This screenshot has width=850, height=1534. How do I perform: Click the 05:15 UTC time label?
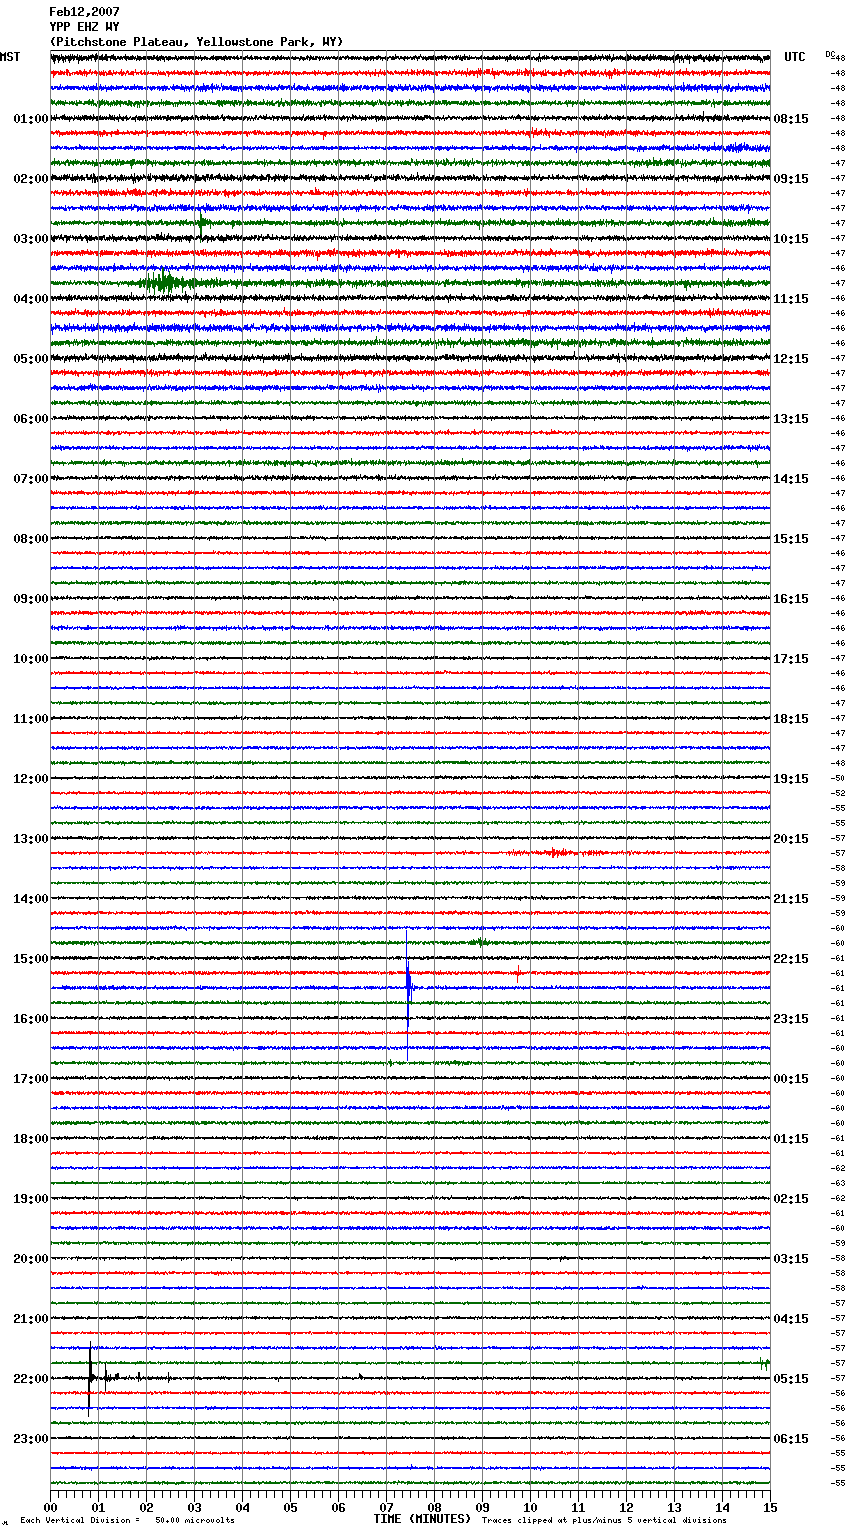791,1379
